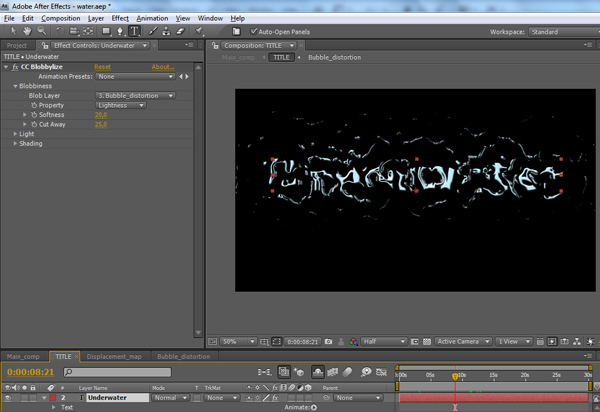
Task: Open the Blob Layer dropdown
Action: point(135,96)
